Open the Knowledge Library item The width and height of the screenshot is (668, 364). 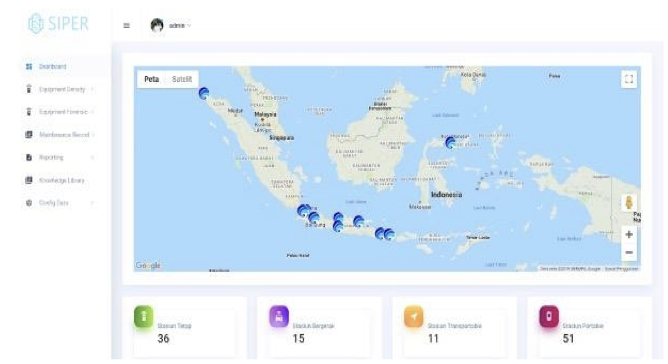pos(62,180)
